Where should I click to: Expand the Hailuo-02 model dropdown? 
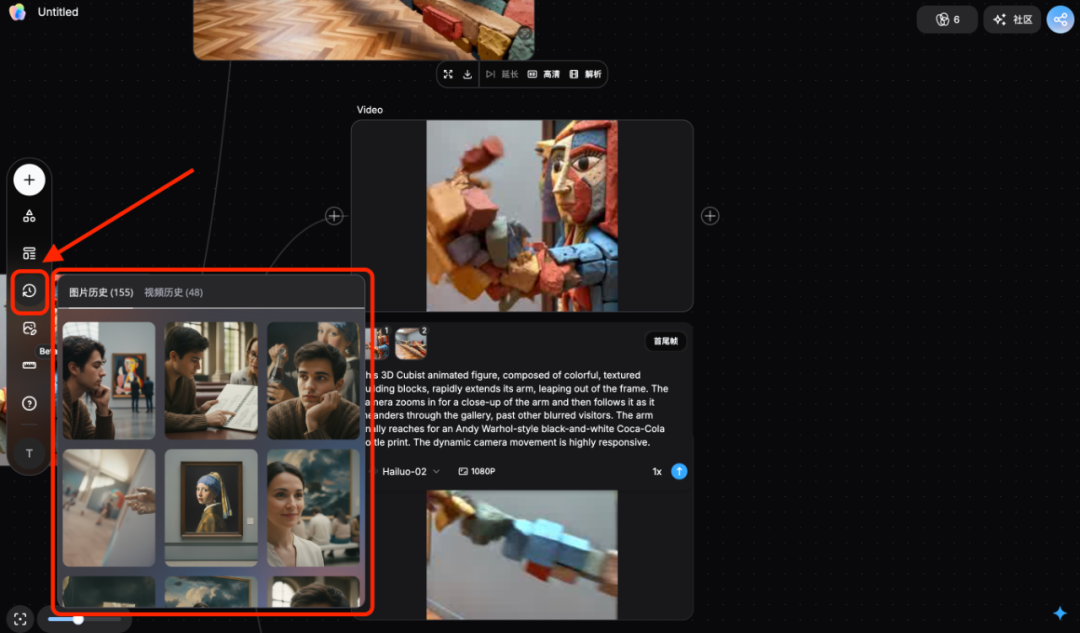pos(410,471)
